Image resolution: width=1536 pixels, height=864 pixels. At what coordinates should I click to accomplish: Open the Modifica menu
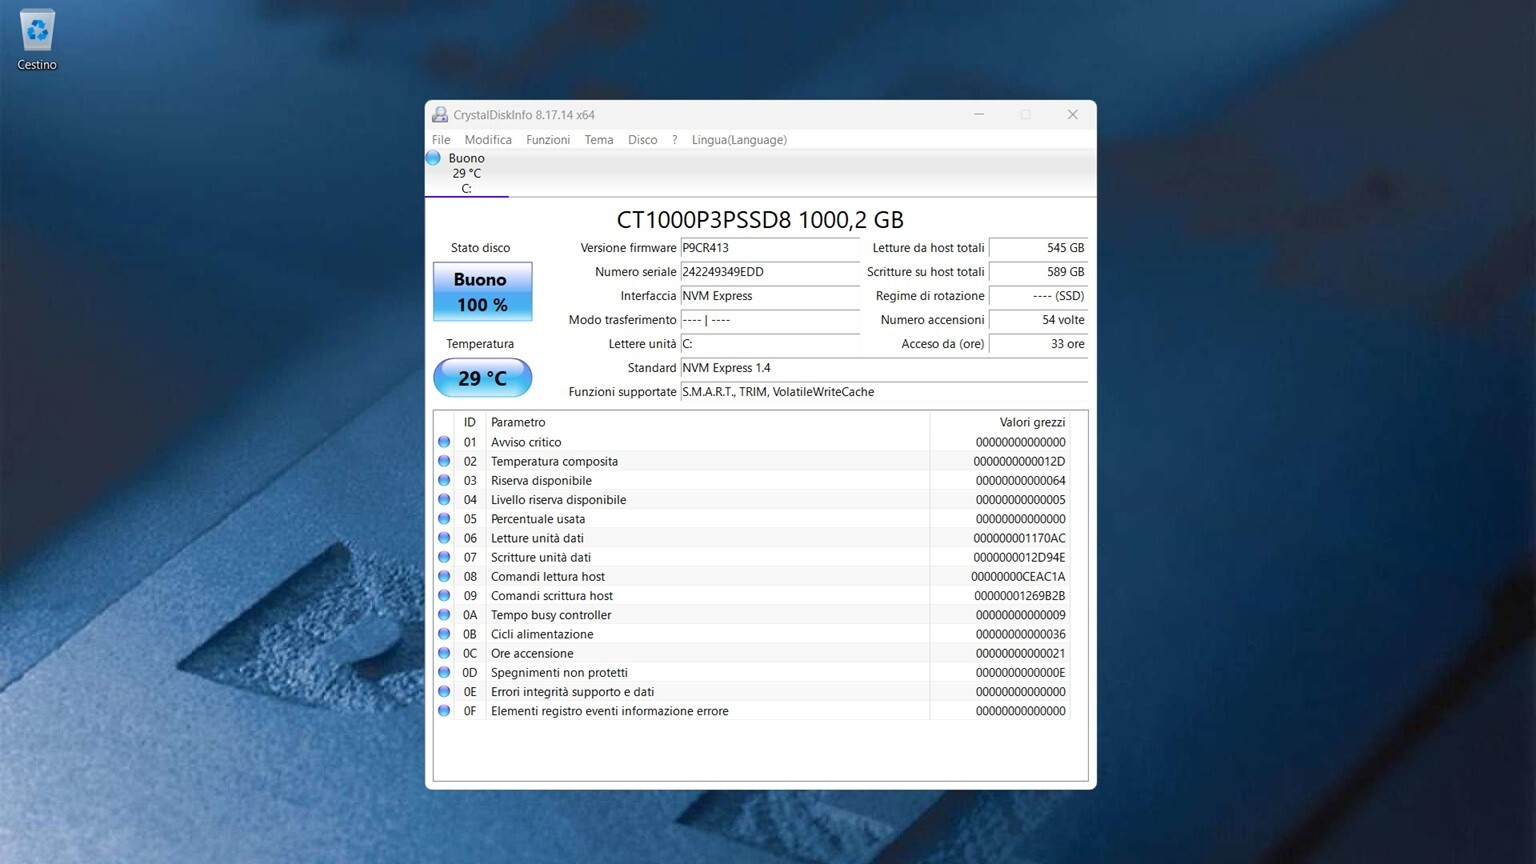coord(488,140)
